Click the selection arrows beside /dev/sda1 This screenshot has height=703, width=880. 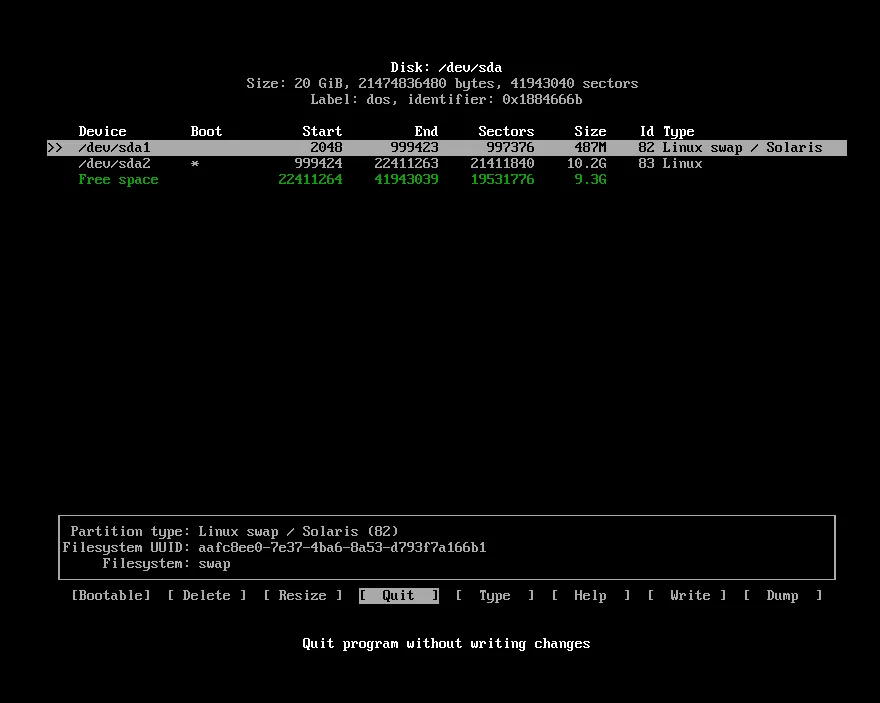[x=57, y=147]
